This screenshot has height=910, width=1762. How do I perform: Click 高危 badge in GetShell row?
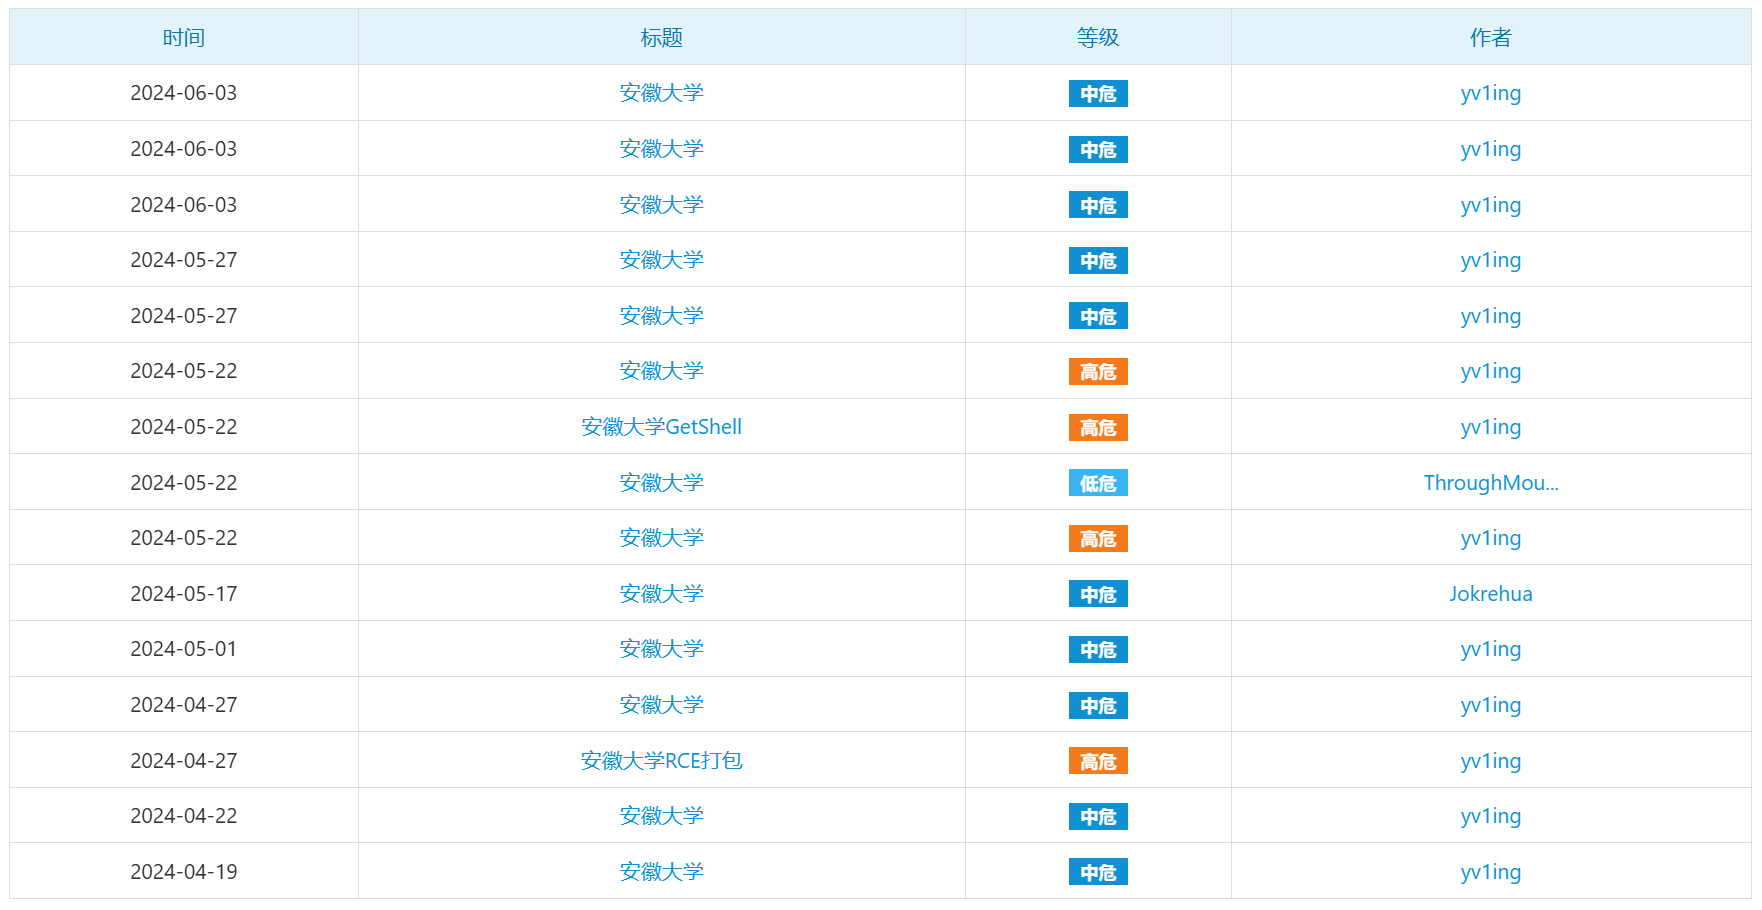click(1098, 428)
